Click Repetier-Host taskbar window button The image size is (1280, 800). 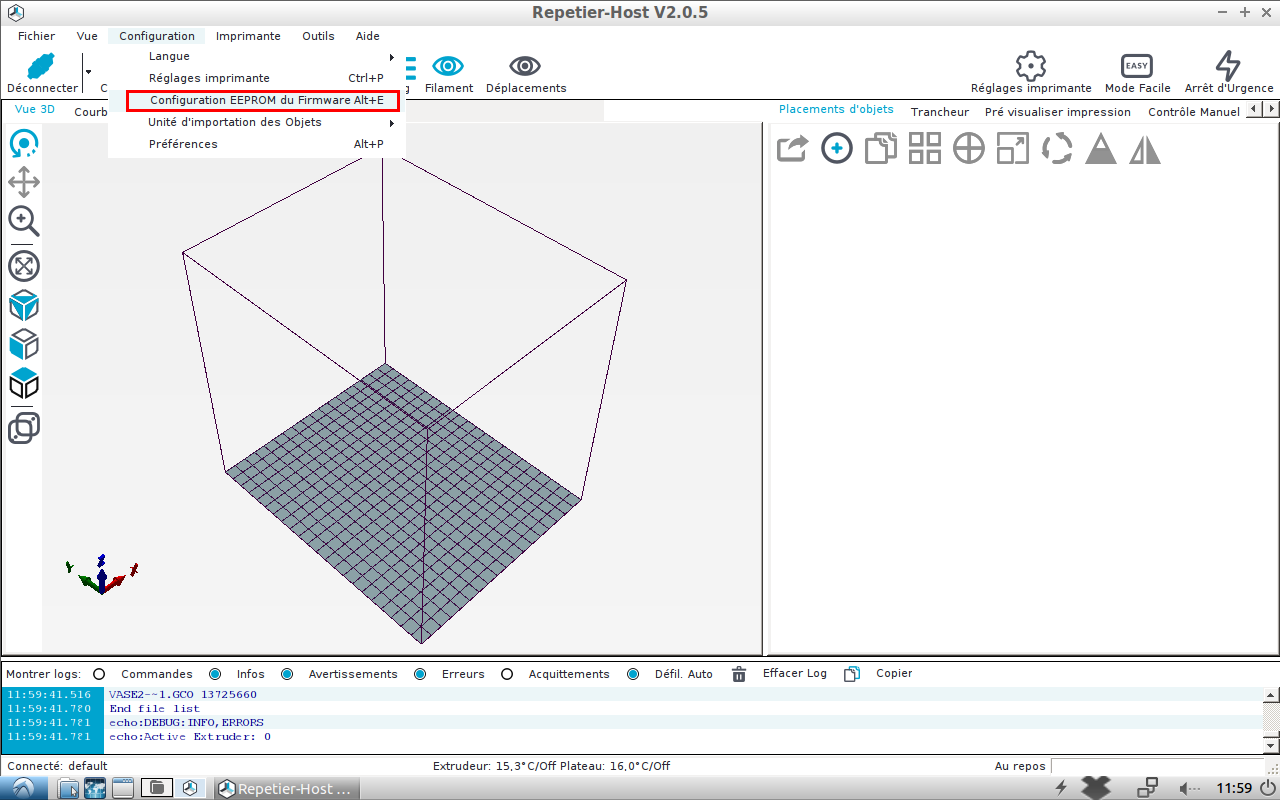click(x=286, y=788)
